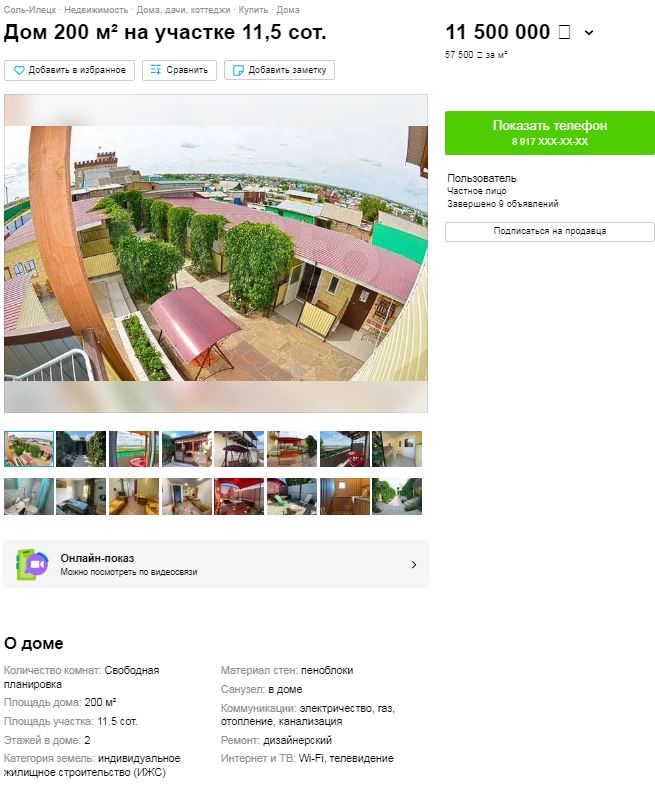The image size is (655, 805).
Task: Click the compare icon next to Сравнить
Action: (156, 70)
